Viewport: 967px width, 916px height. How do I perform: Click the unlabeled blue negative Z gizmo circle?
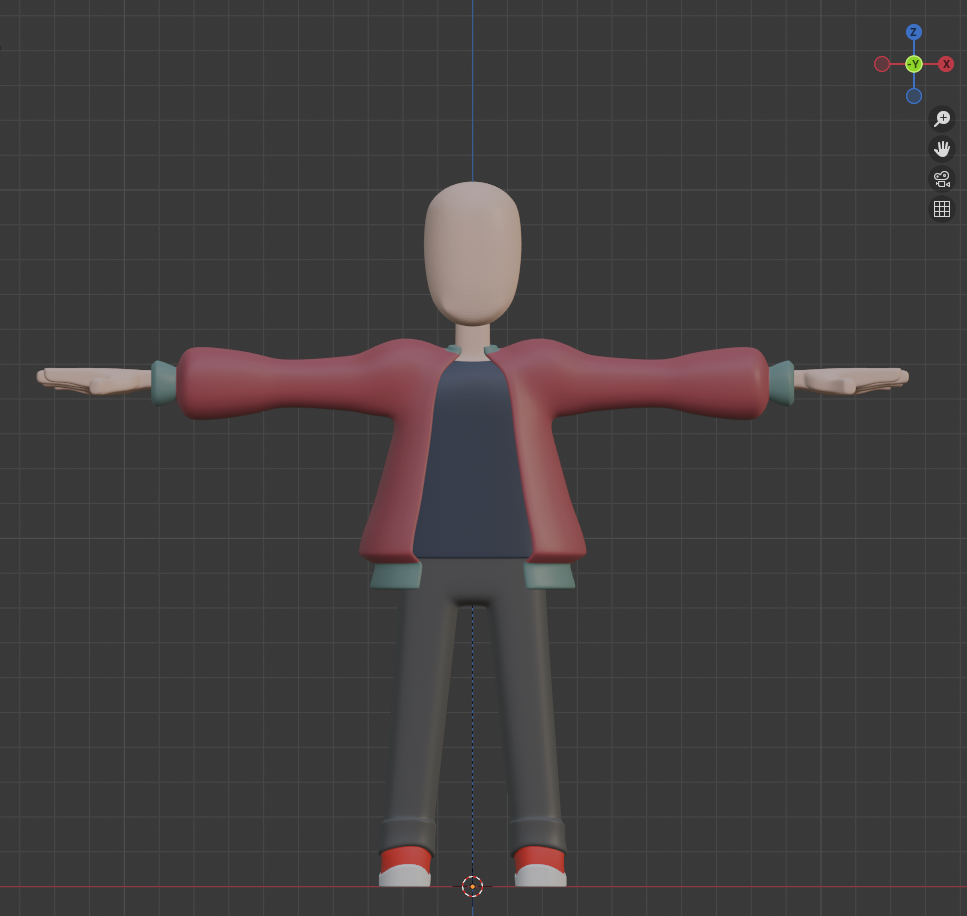tap(914, 96)
